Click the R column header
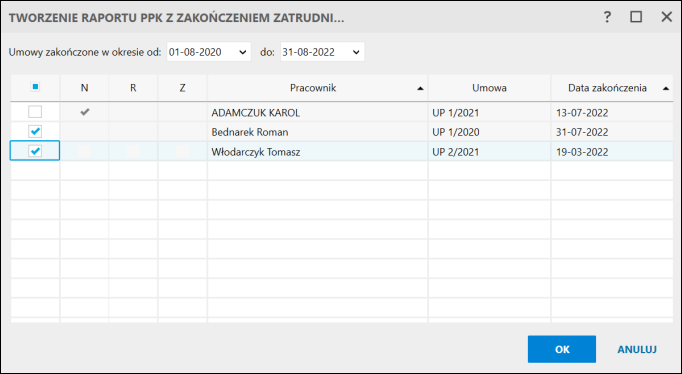This screenshot has height=374, width=682. point(133,88)
